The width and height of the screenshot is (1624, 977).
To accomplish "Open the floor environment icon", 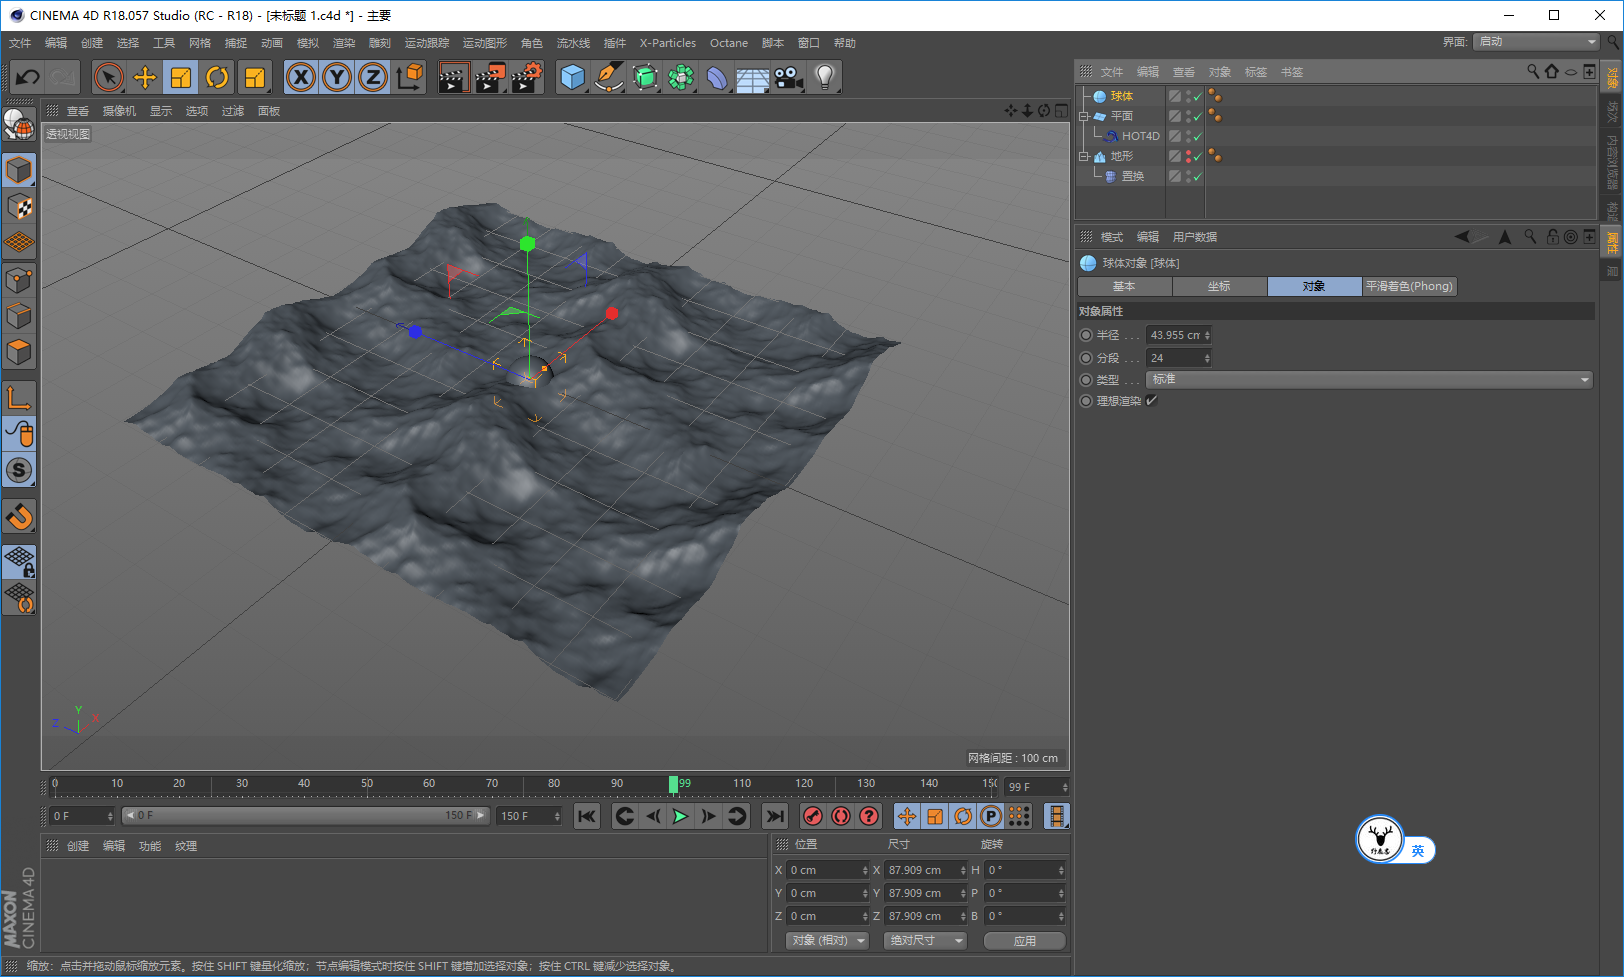I will tap(752, 77).
